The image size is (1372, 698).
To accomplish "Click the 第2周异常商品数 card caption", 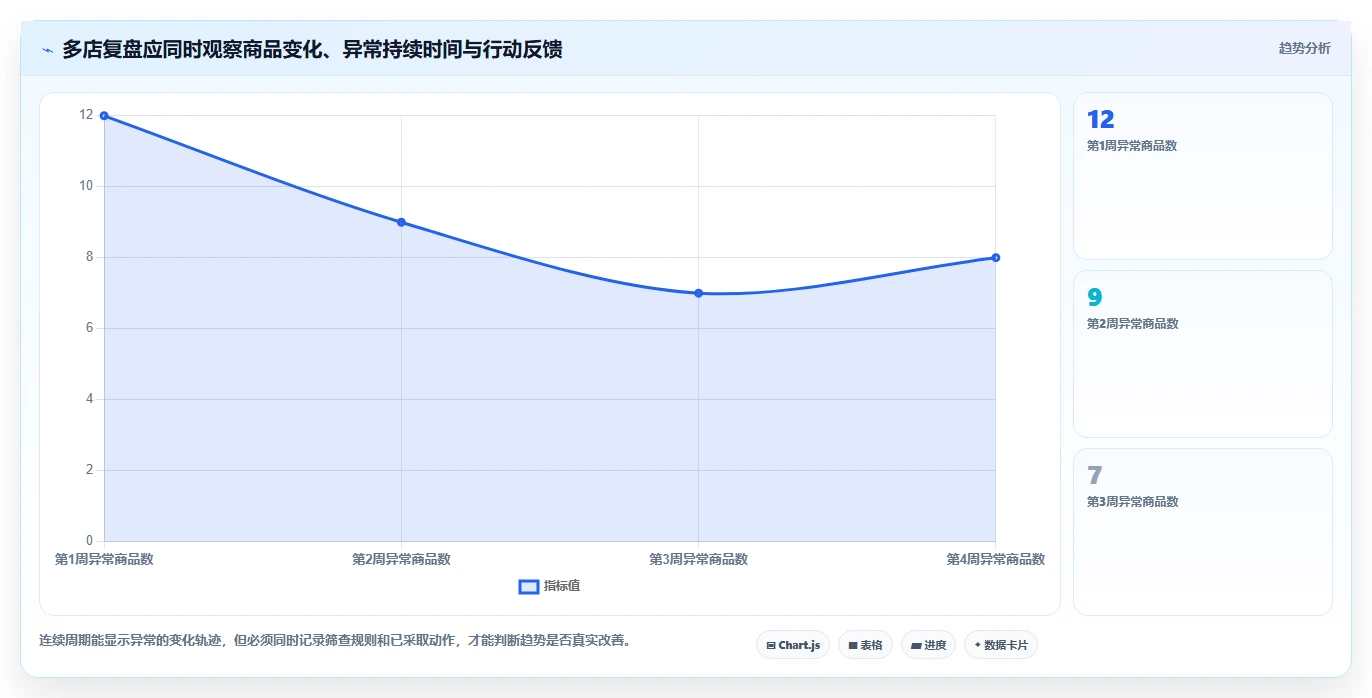I will tap(1132, 324).
